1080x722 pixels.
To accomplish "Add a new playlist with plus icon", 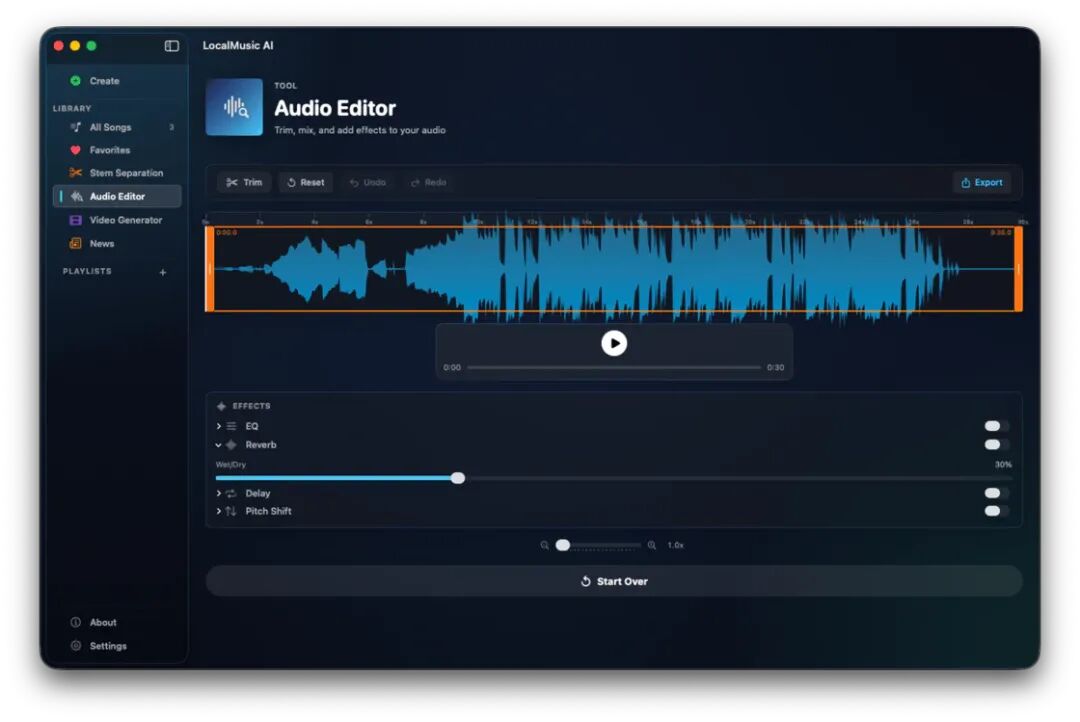I will [163, 272].
